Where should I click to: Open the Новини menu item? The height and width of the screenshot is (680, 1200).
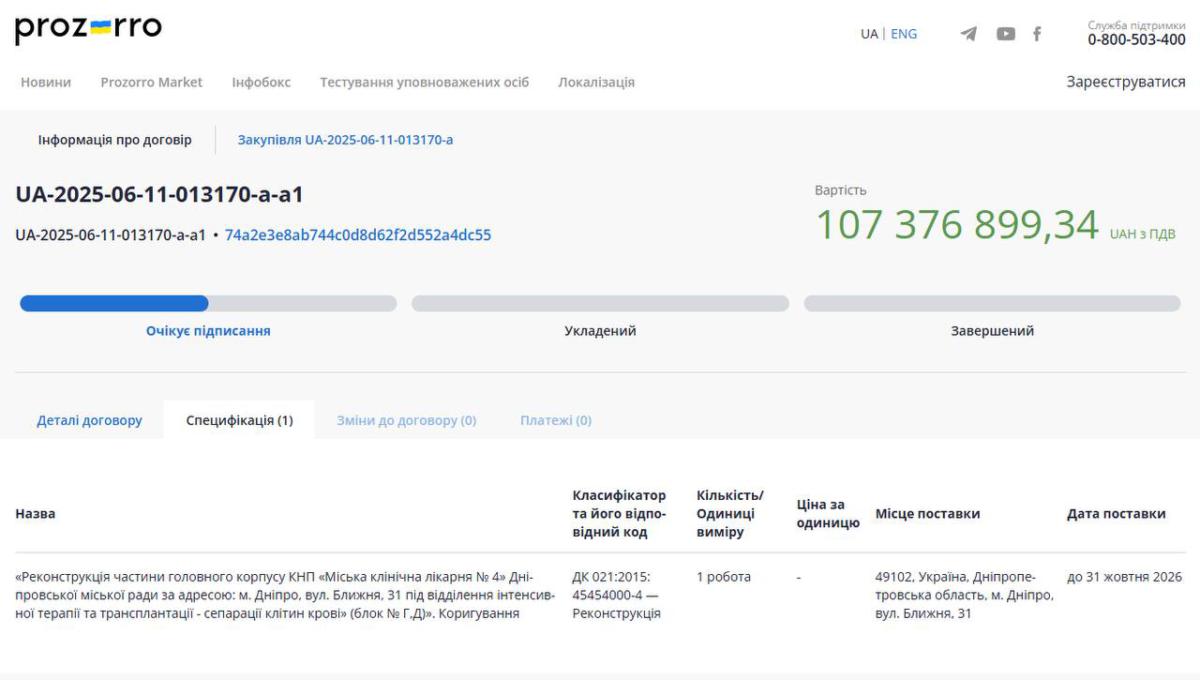(x=46, y=82)
